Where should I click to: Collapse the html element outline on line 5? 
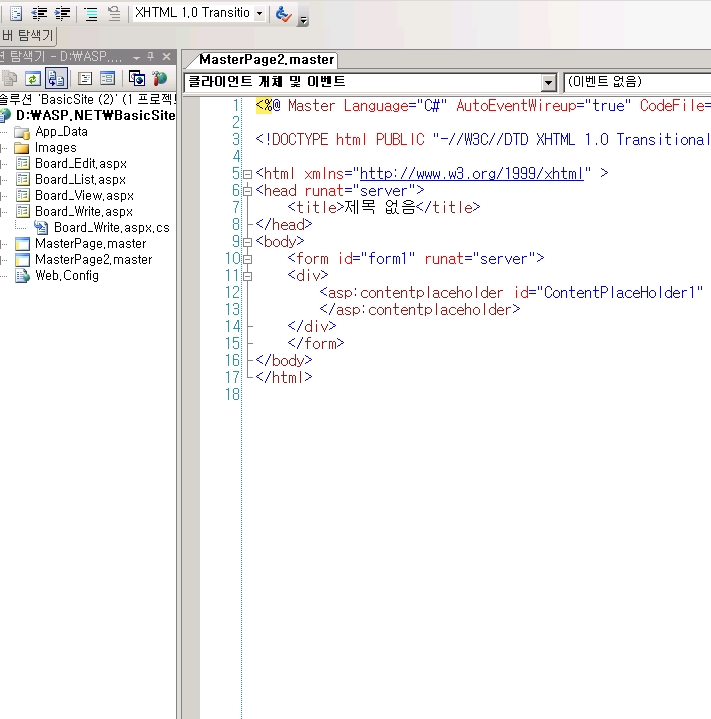(x=248, y=174)
